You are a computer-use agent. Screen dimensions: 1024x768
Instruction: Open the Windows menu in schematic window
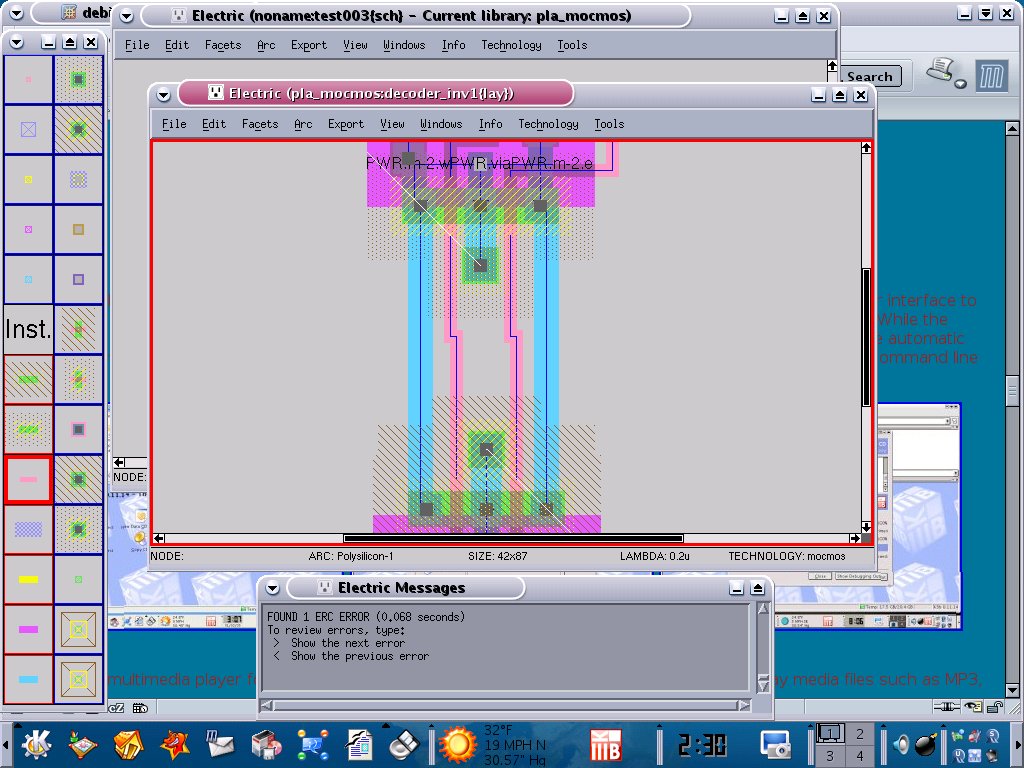click(404, 45)
